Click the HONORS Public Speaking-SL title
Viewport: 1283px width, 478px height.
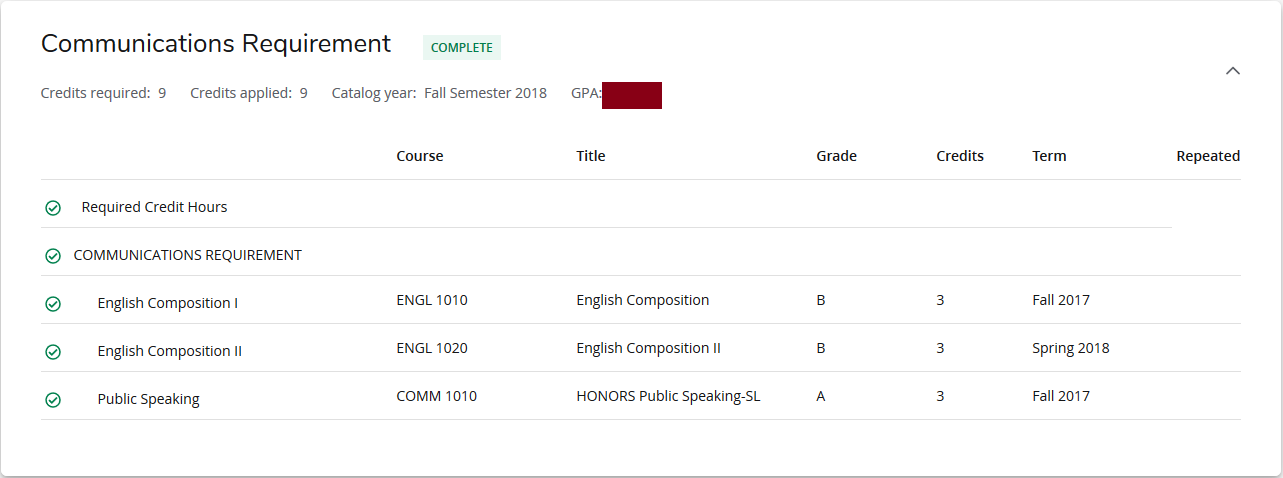[668, 396]
